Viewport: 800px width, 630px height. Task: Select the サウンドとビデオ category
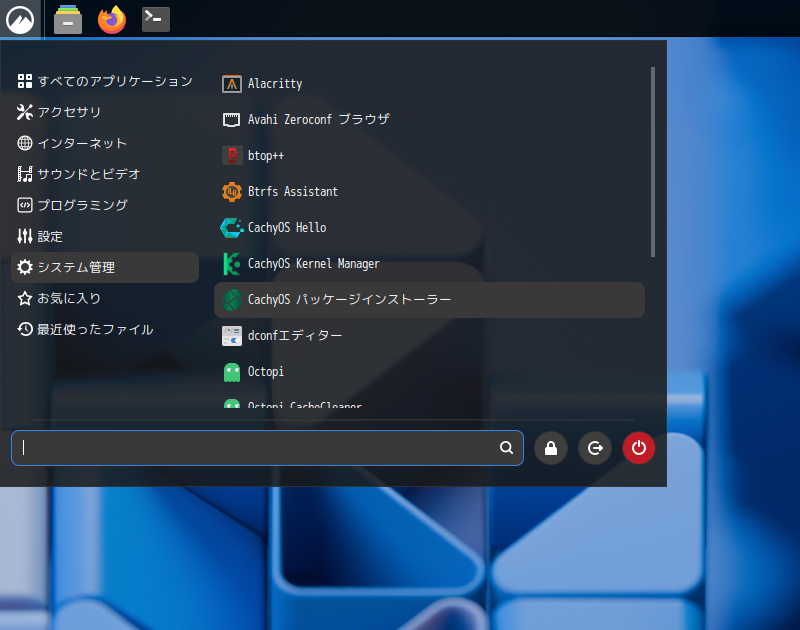pyautogui.click(x=105, y=174)
